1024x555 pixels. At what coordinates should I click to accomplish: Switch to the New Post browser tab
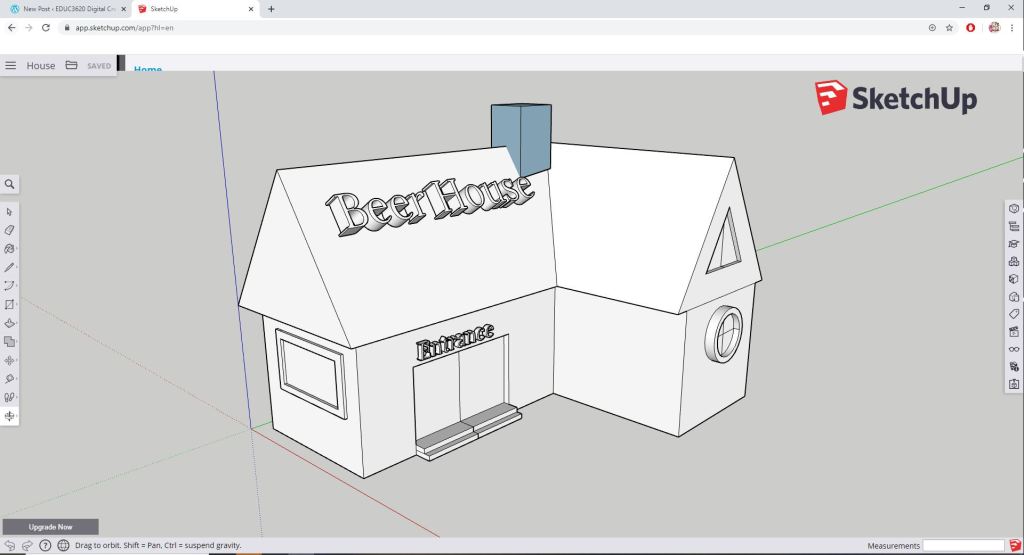[x=66, y=8]
